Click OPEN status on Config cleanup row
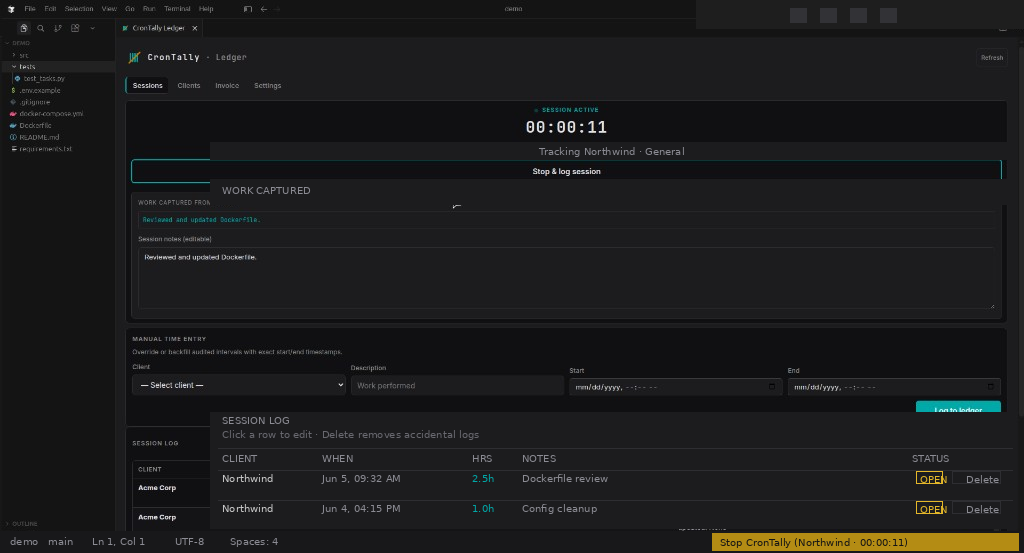 pos(929,509)
